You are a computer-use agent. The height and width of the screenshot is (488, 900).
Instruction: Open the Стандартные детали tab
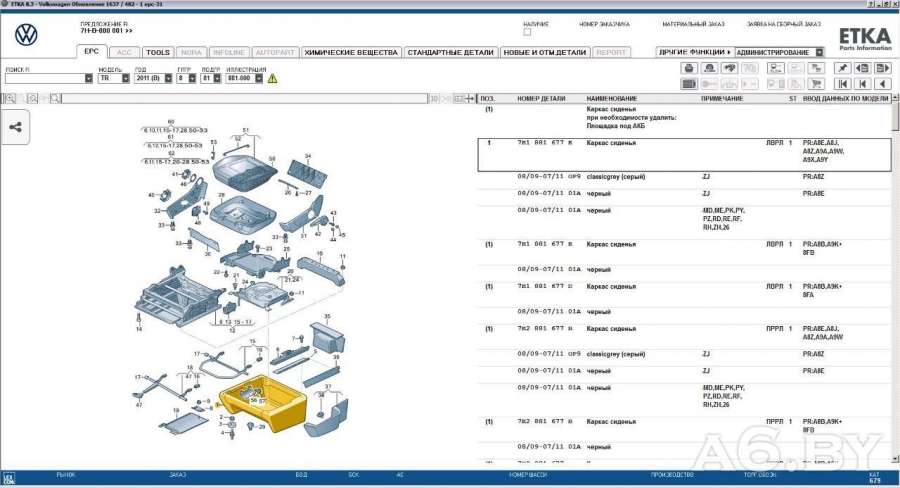[451, 52]
